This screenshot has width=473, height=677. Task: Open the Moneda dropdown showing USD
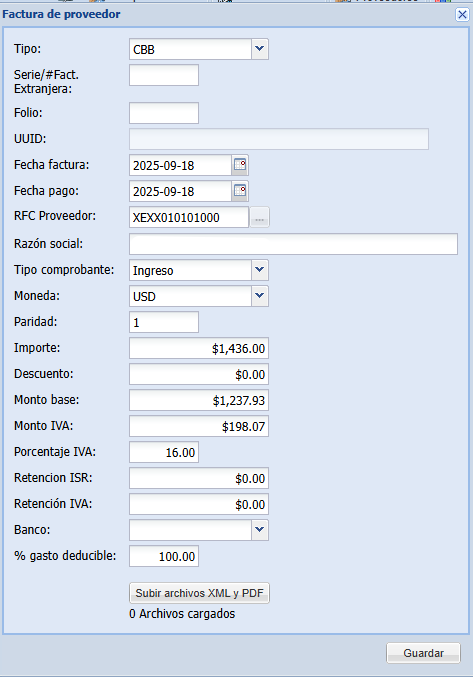[x=260, y=296]
